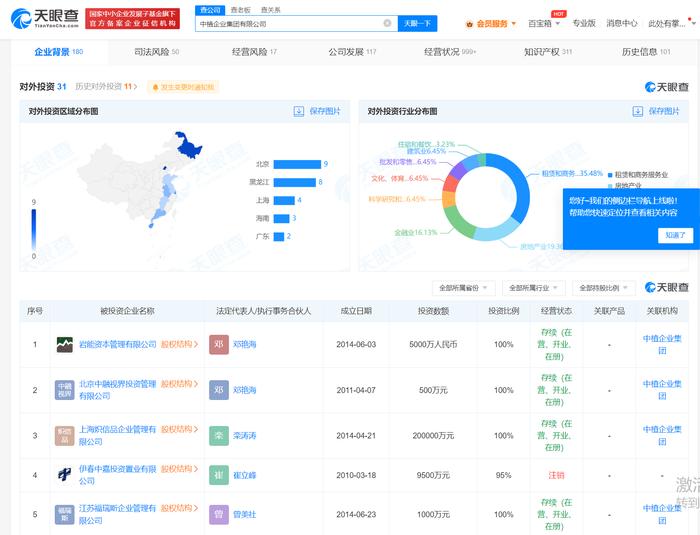The height and width of the screenshot is (535, 700).
Task: Expand 历史对外投资 11 via its chevron
Action: point(136,87)
